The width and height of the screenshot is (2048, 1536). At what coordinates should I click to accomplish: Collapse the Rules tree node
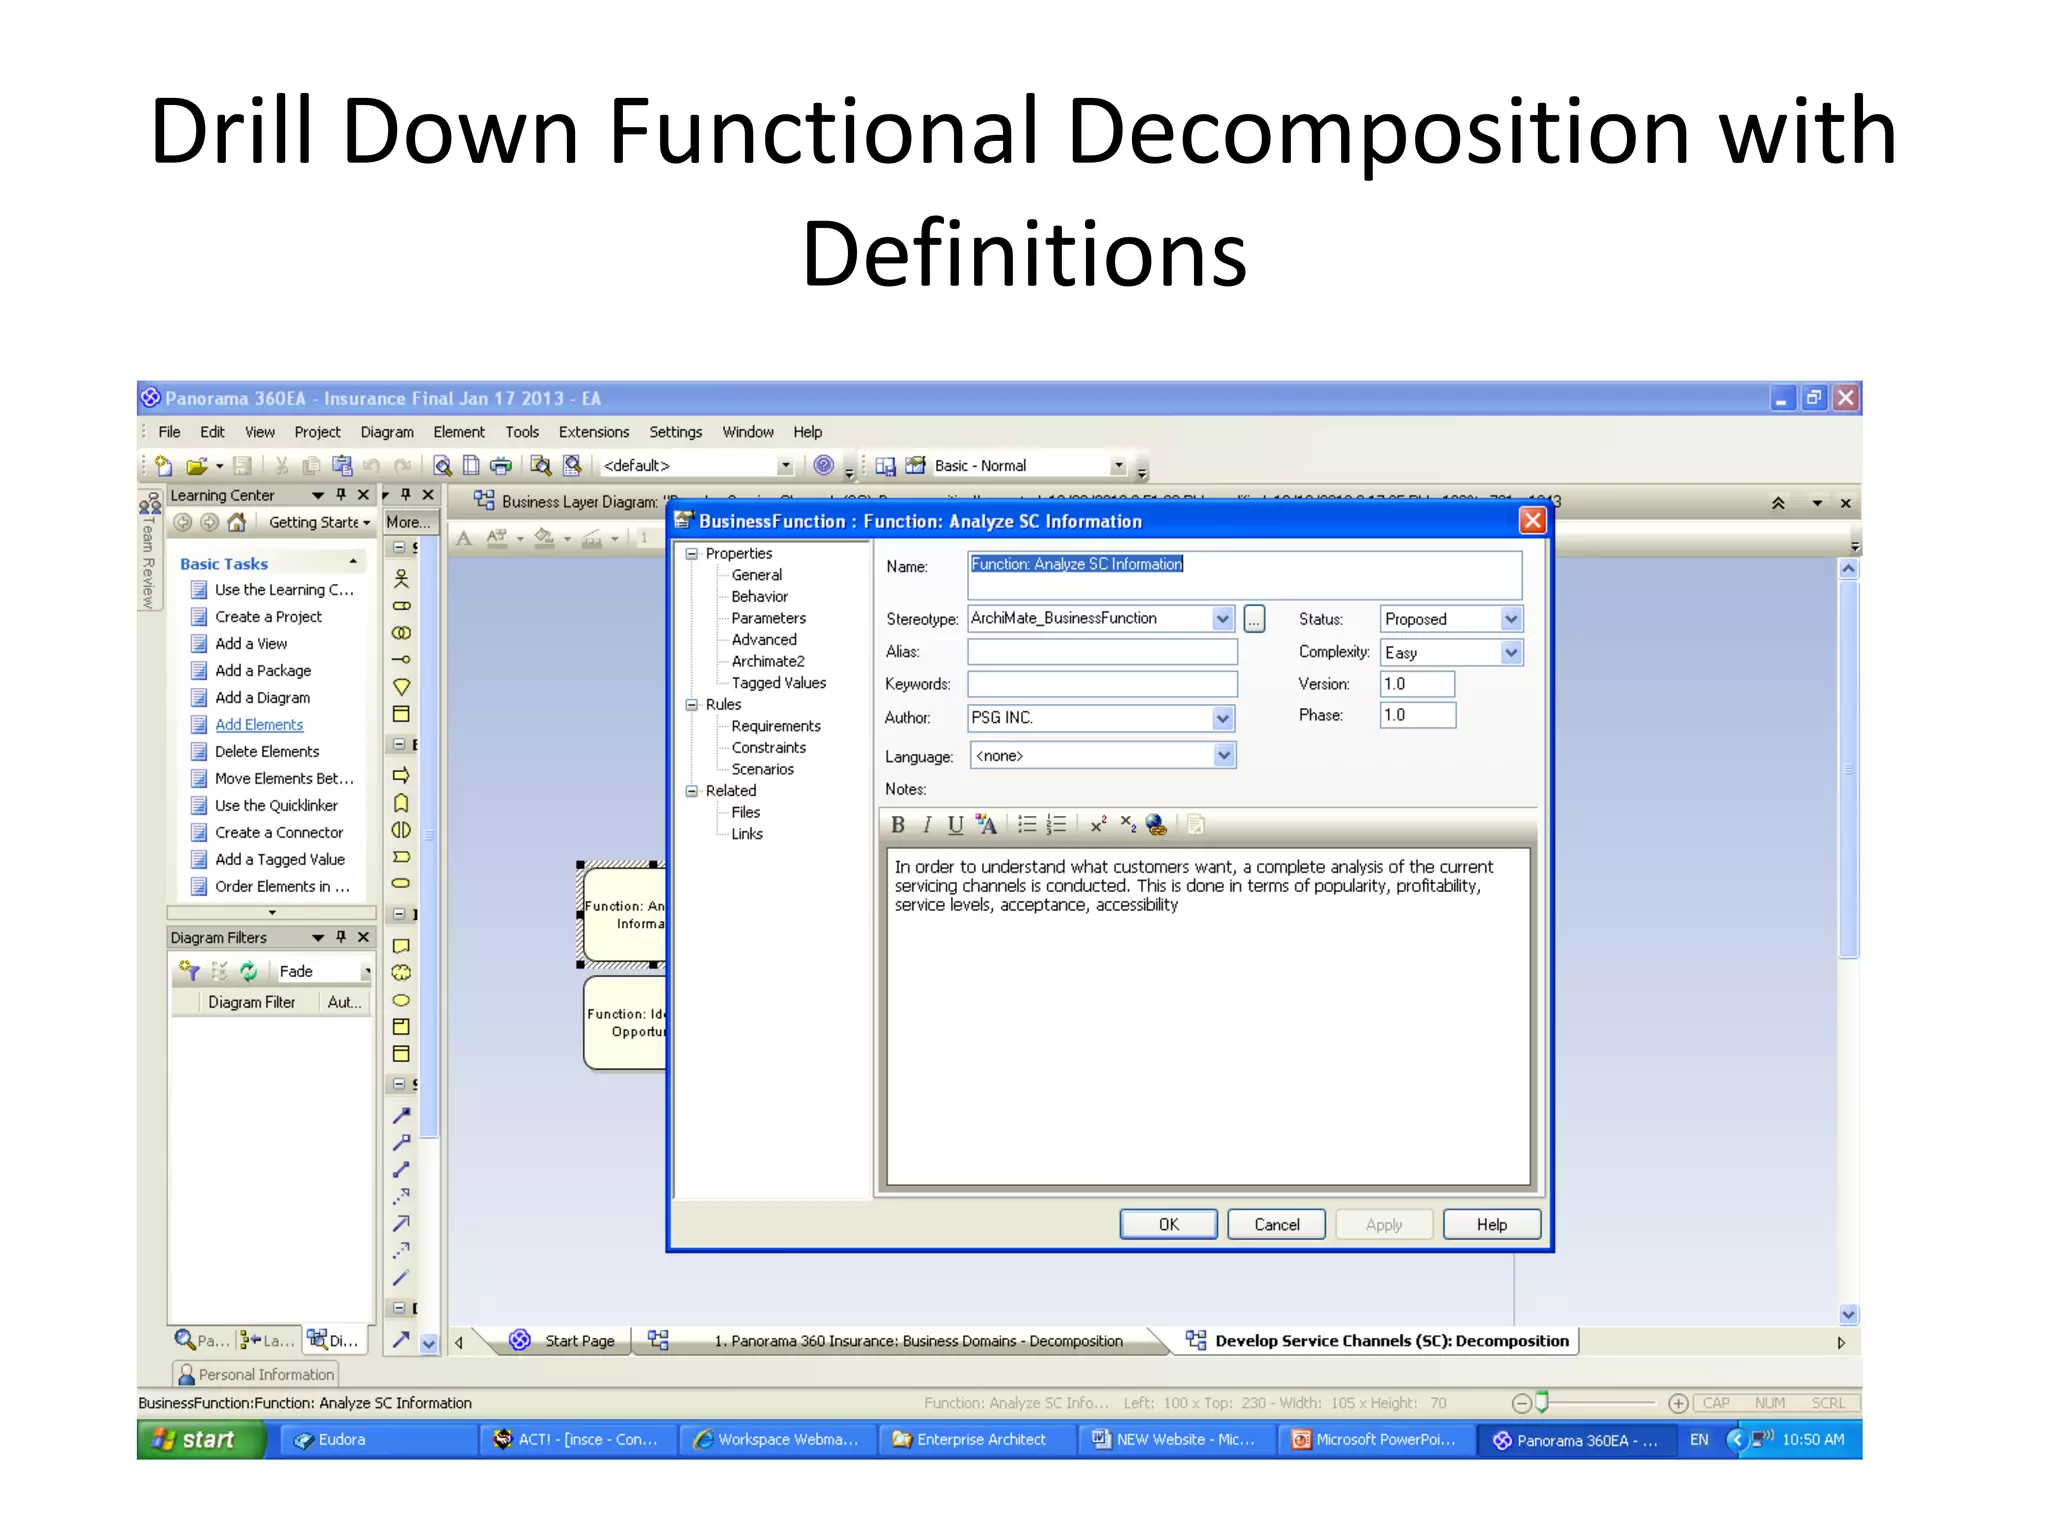(x=691, y=705)
